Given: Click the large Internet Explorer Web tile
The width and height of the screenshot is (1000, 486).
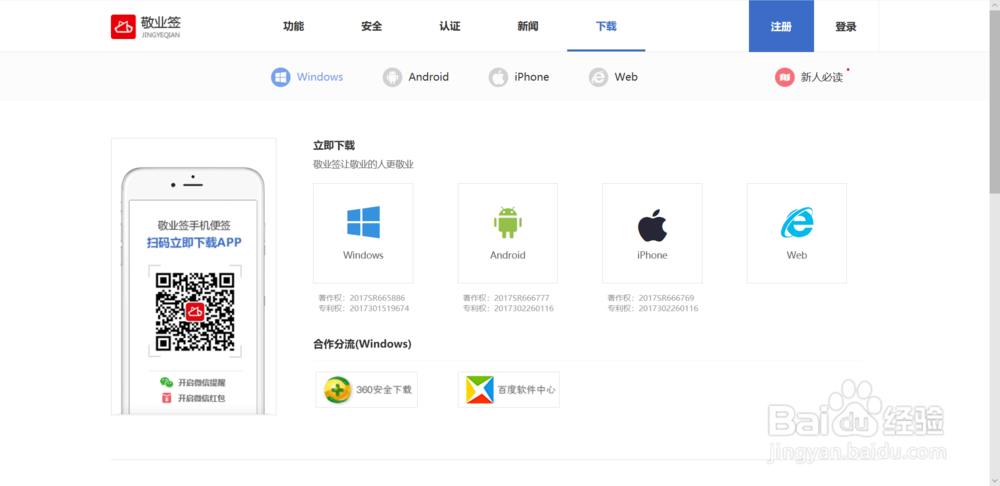Looking at the screenshot, I should pyautogui.click(x=797, y=223).
